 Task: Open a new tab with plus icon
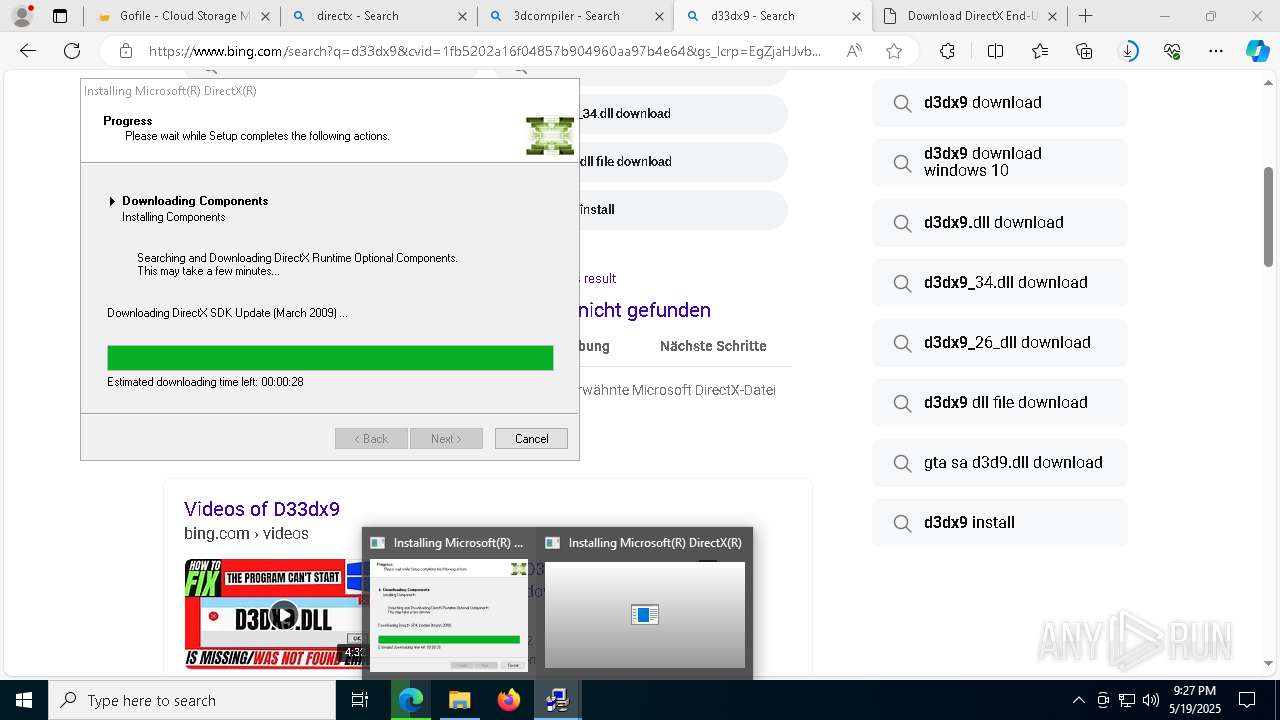coord(1086,16)
